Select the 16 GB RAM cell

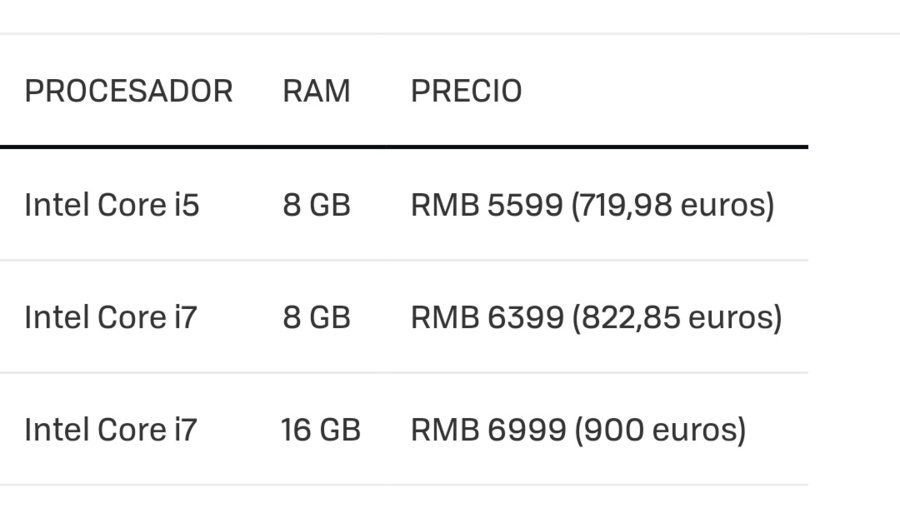321,430
